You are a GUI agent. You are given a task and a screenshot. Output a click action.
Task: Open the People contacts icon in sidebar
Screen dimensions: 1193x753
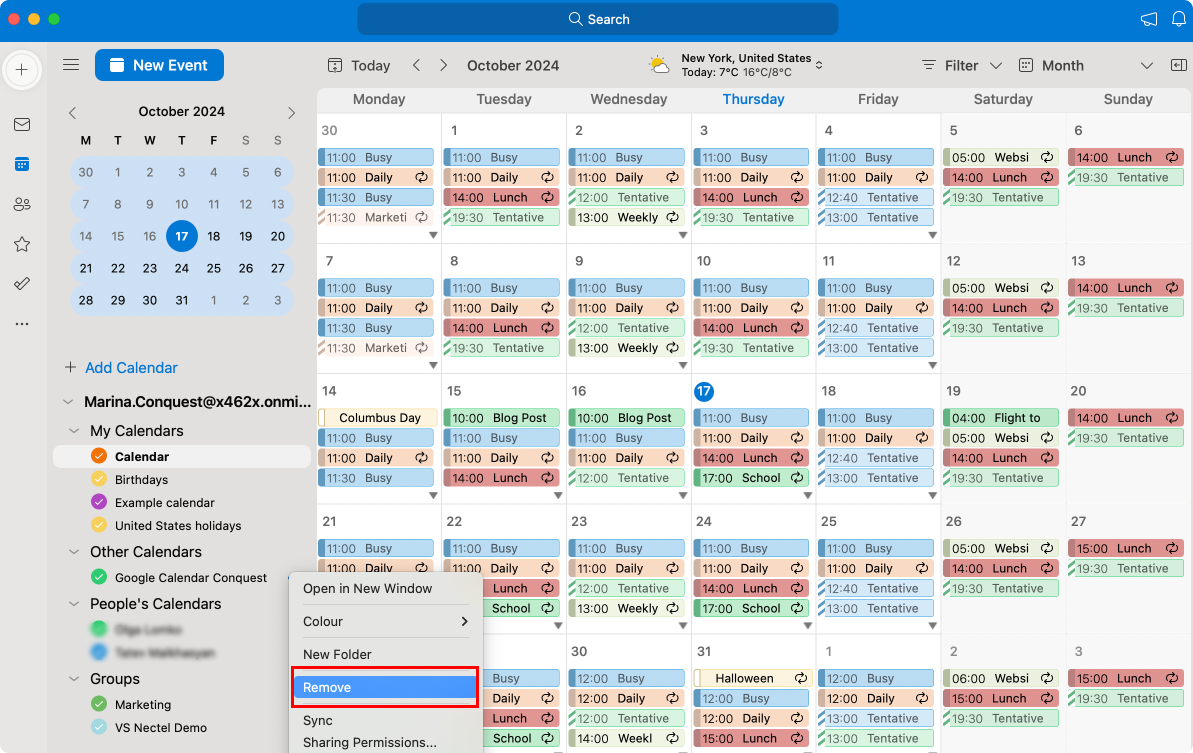(22, 204)
